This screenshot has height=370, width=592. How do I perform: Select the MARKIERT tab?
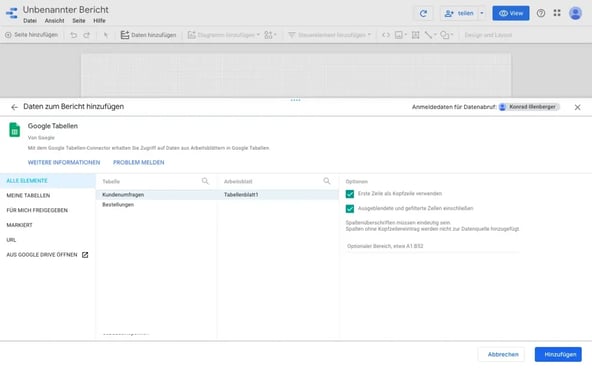[48, 225]
